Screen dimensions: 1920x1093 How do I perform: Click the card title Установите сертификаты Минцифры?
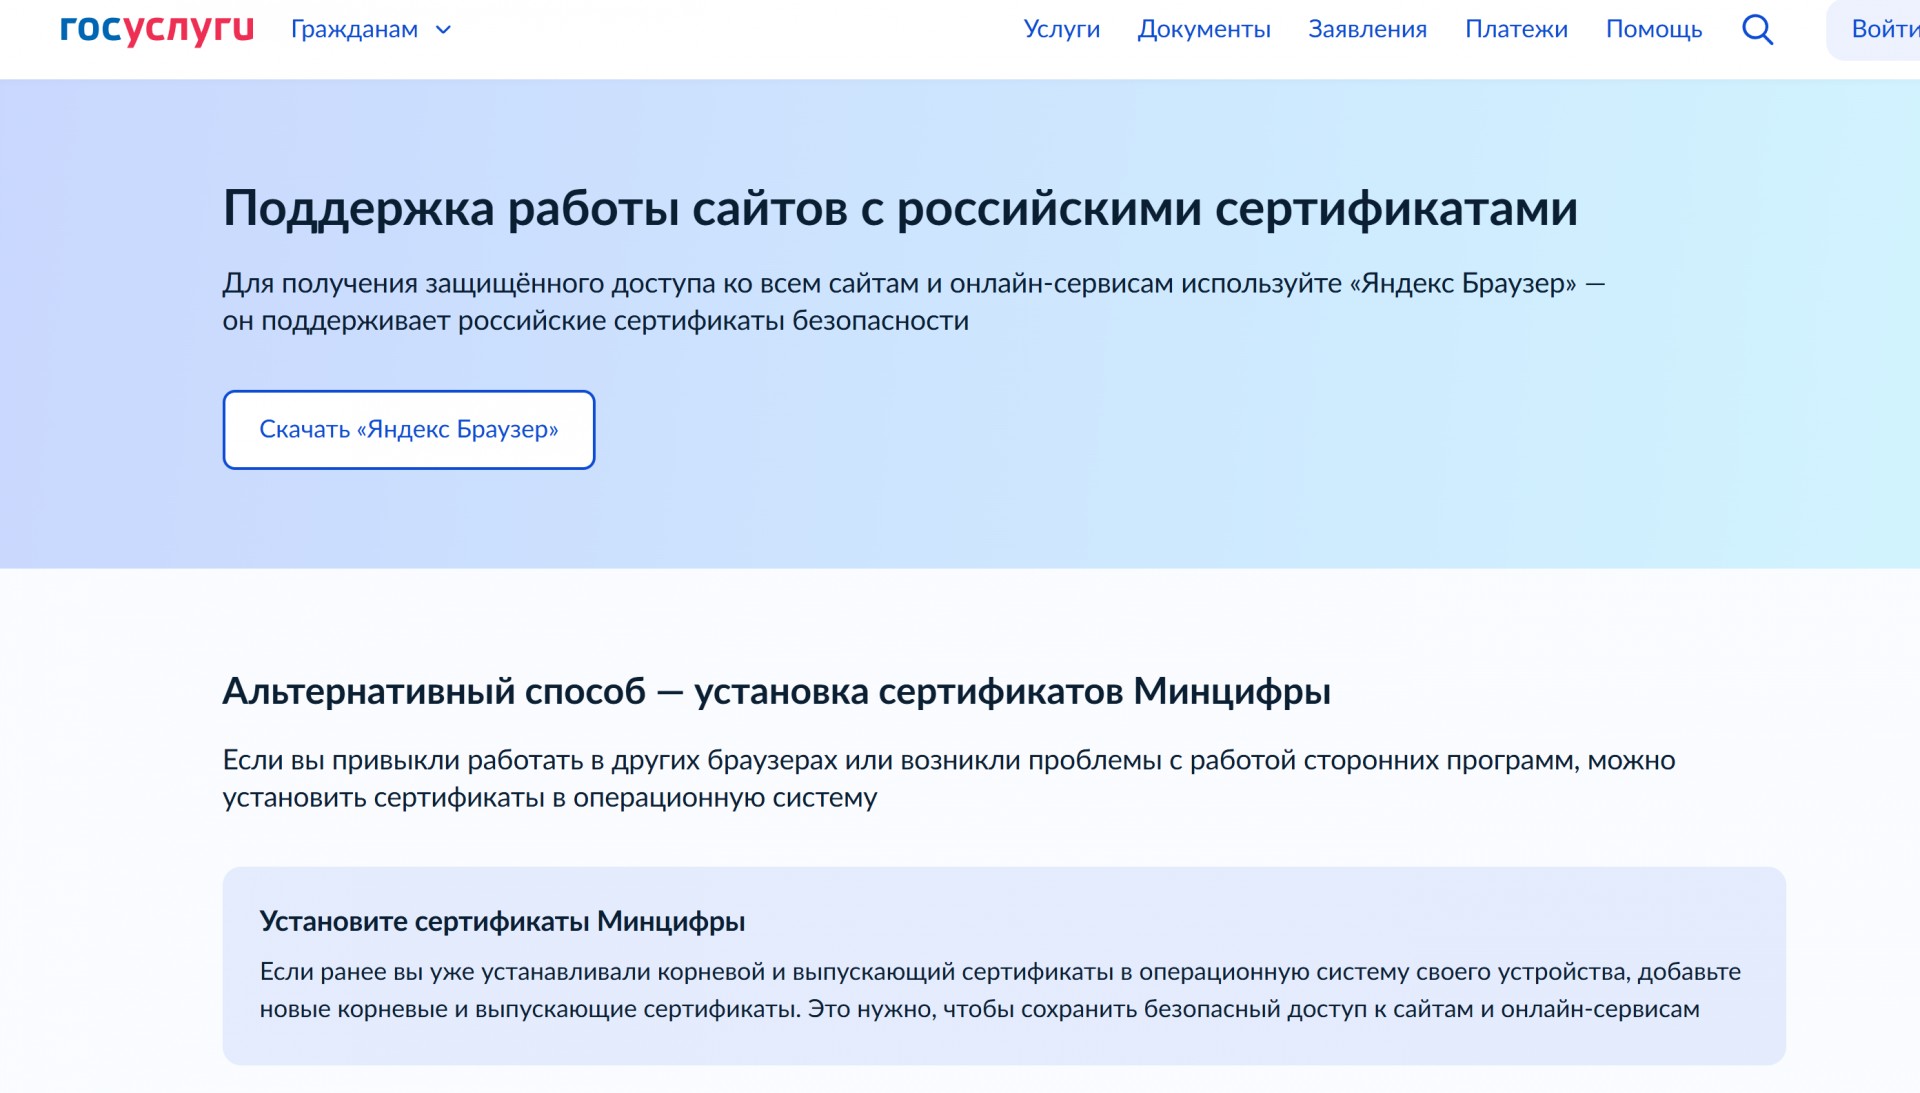pos(502,921)
